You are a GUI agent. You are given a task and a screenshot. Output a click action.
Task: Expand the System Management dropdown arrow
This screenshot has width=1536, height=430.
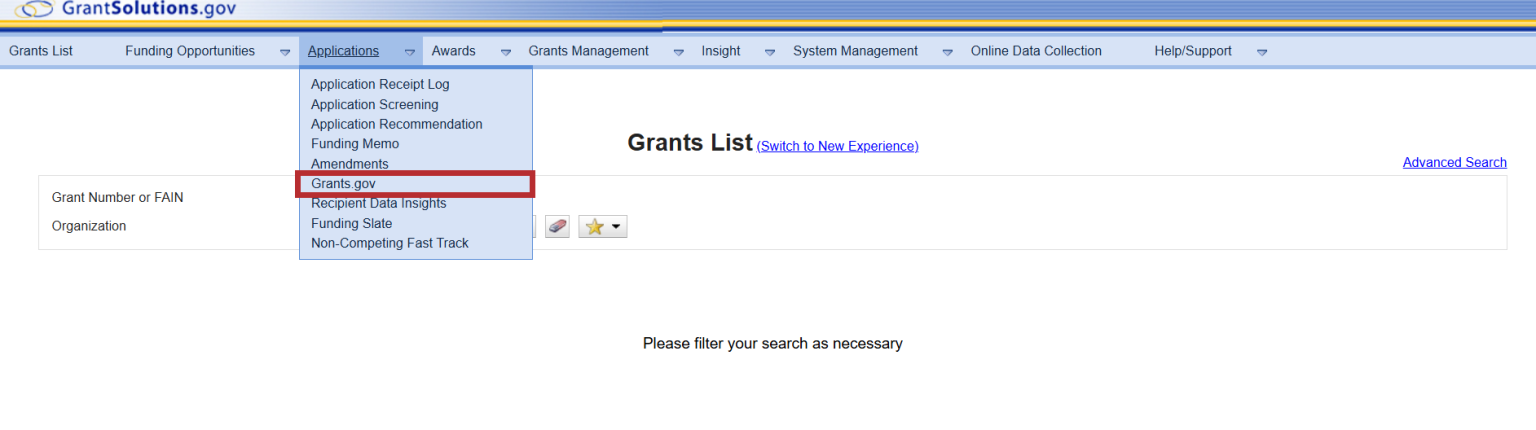947,52
